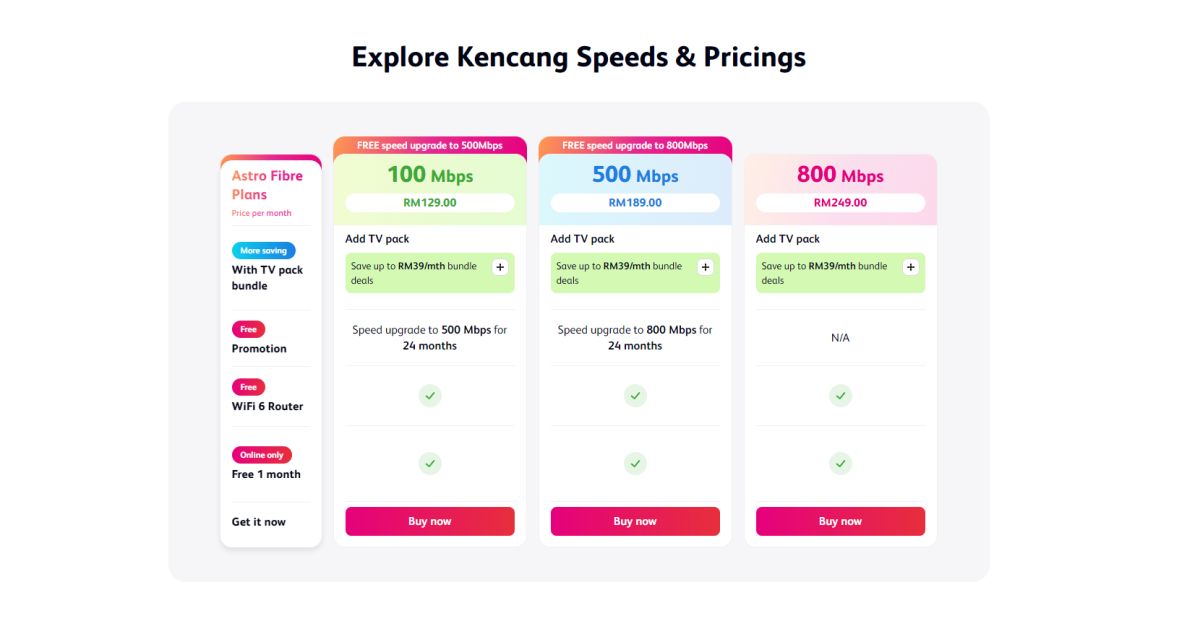Click Free 1 month checkmark for 500 Mbps

[x=635, y=464]
